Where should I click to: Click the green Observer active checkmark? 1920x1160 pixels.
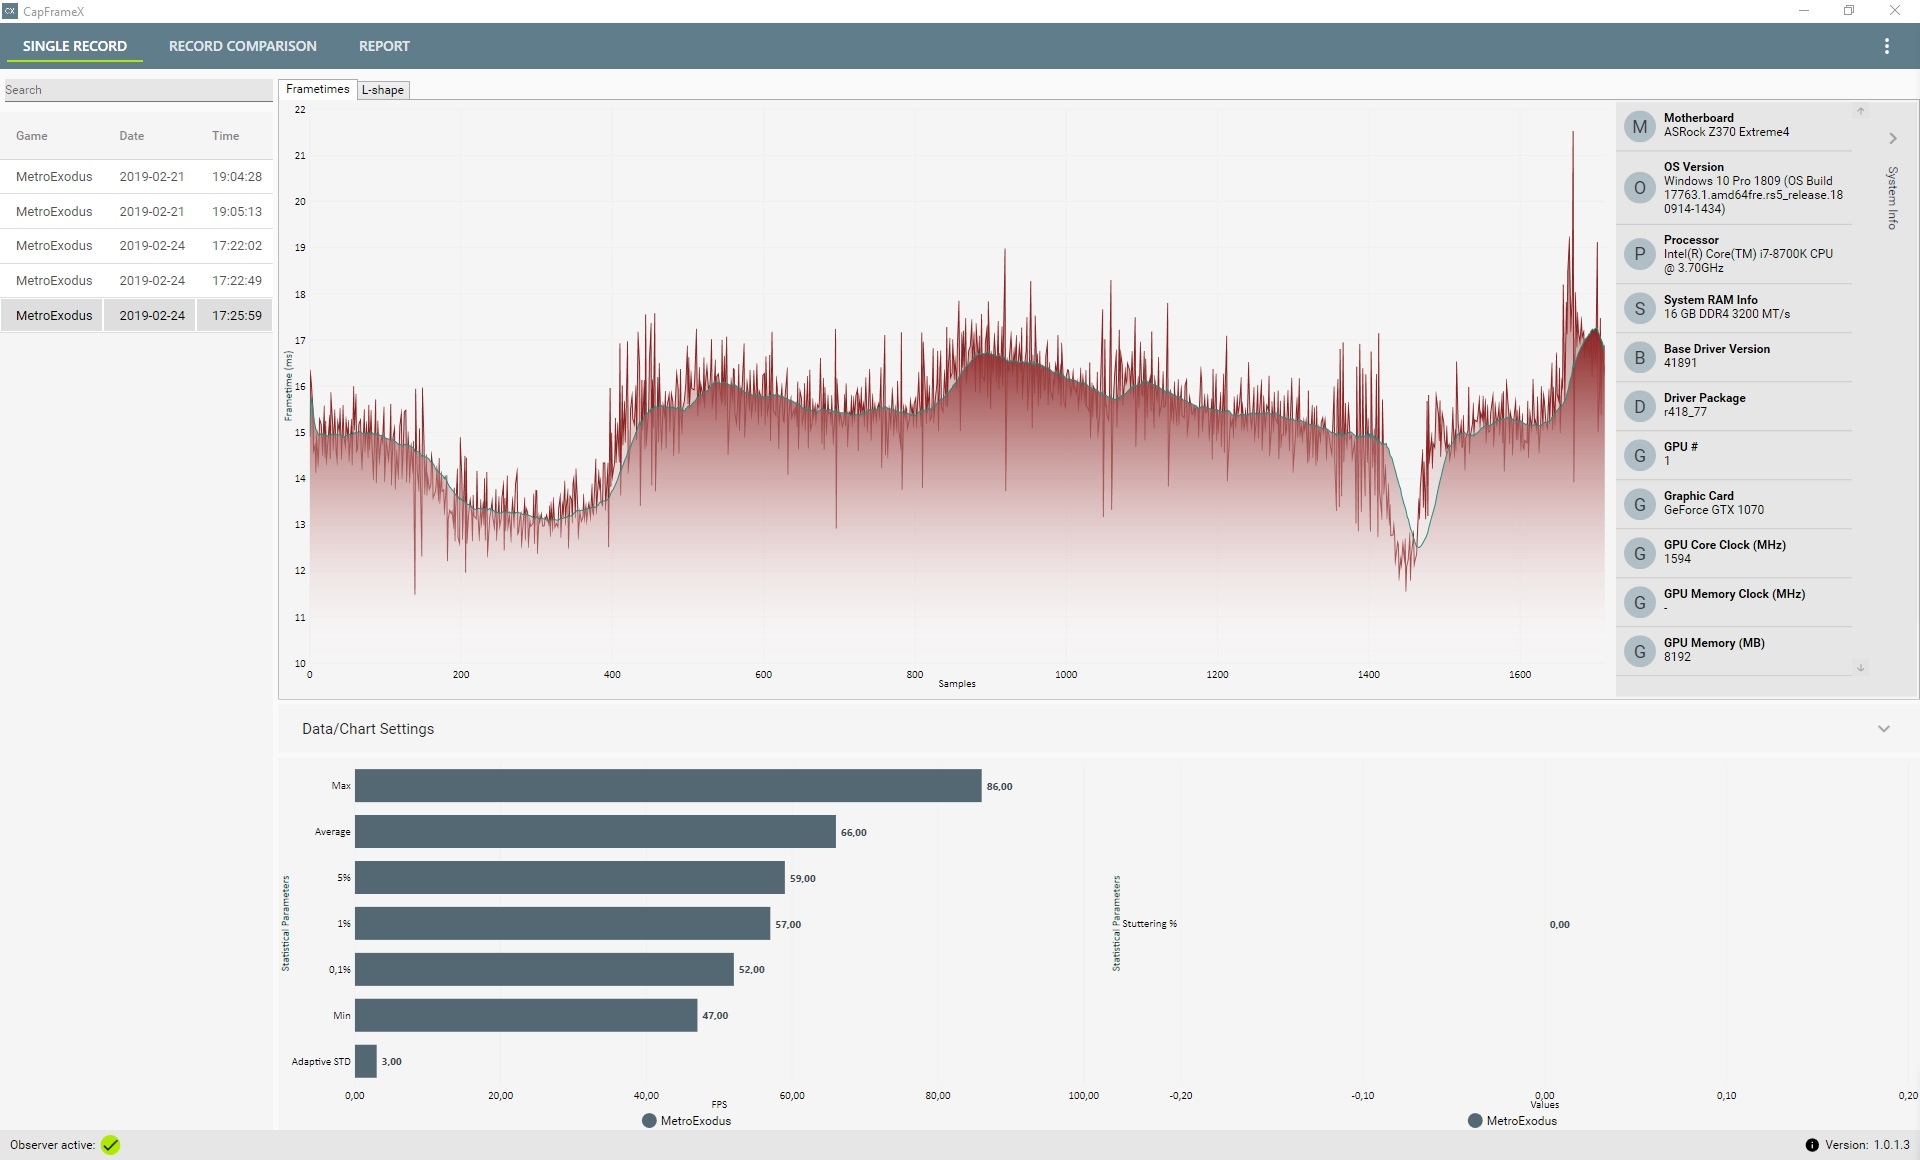111,1145
